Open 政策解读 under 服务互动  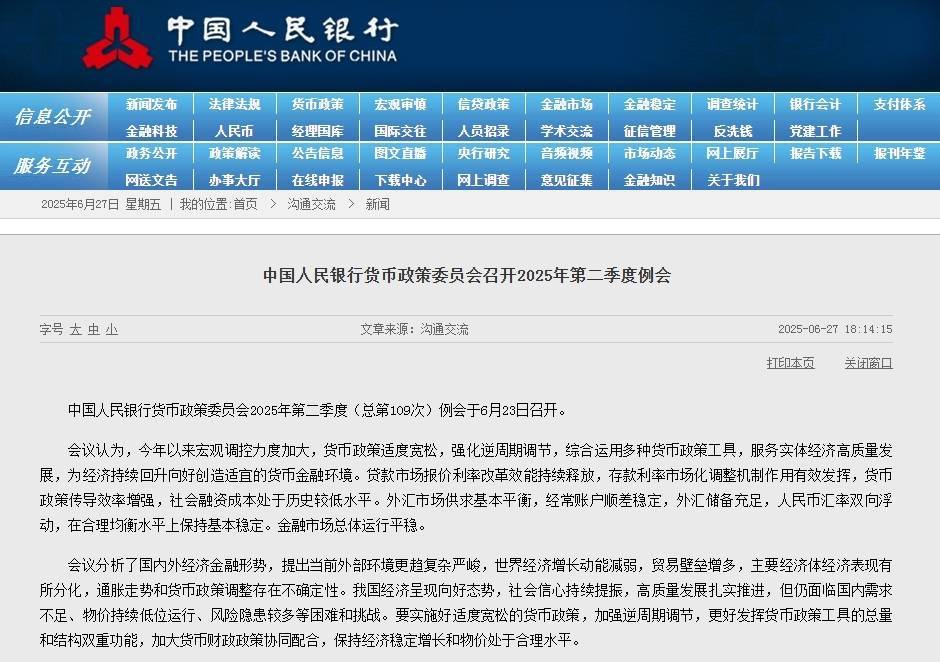234,154
